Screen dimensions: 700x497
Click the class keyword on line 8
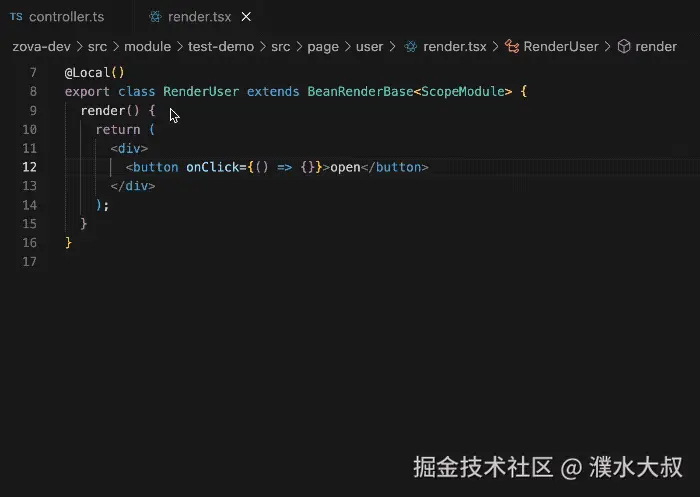click(137, 92)
